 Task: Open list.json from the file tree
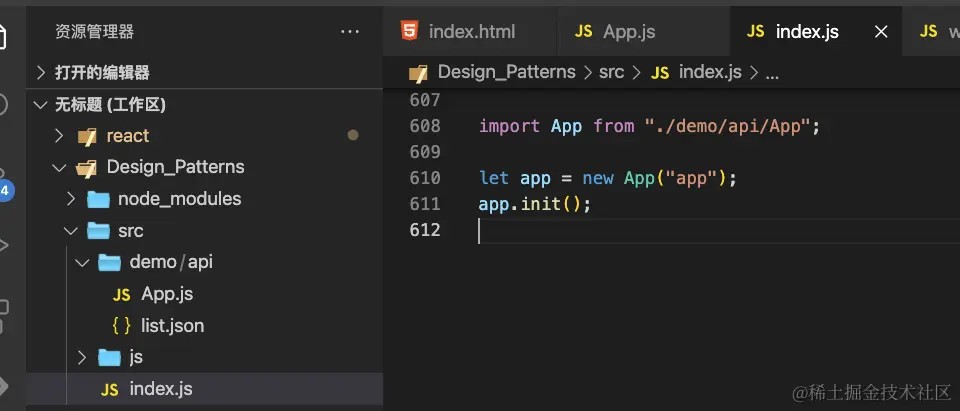coord(172,326)
